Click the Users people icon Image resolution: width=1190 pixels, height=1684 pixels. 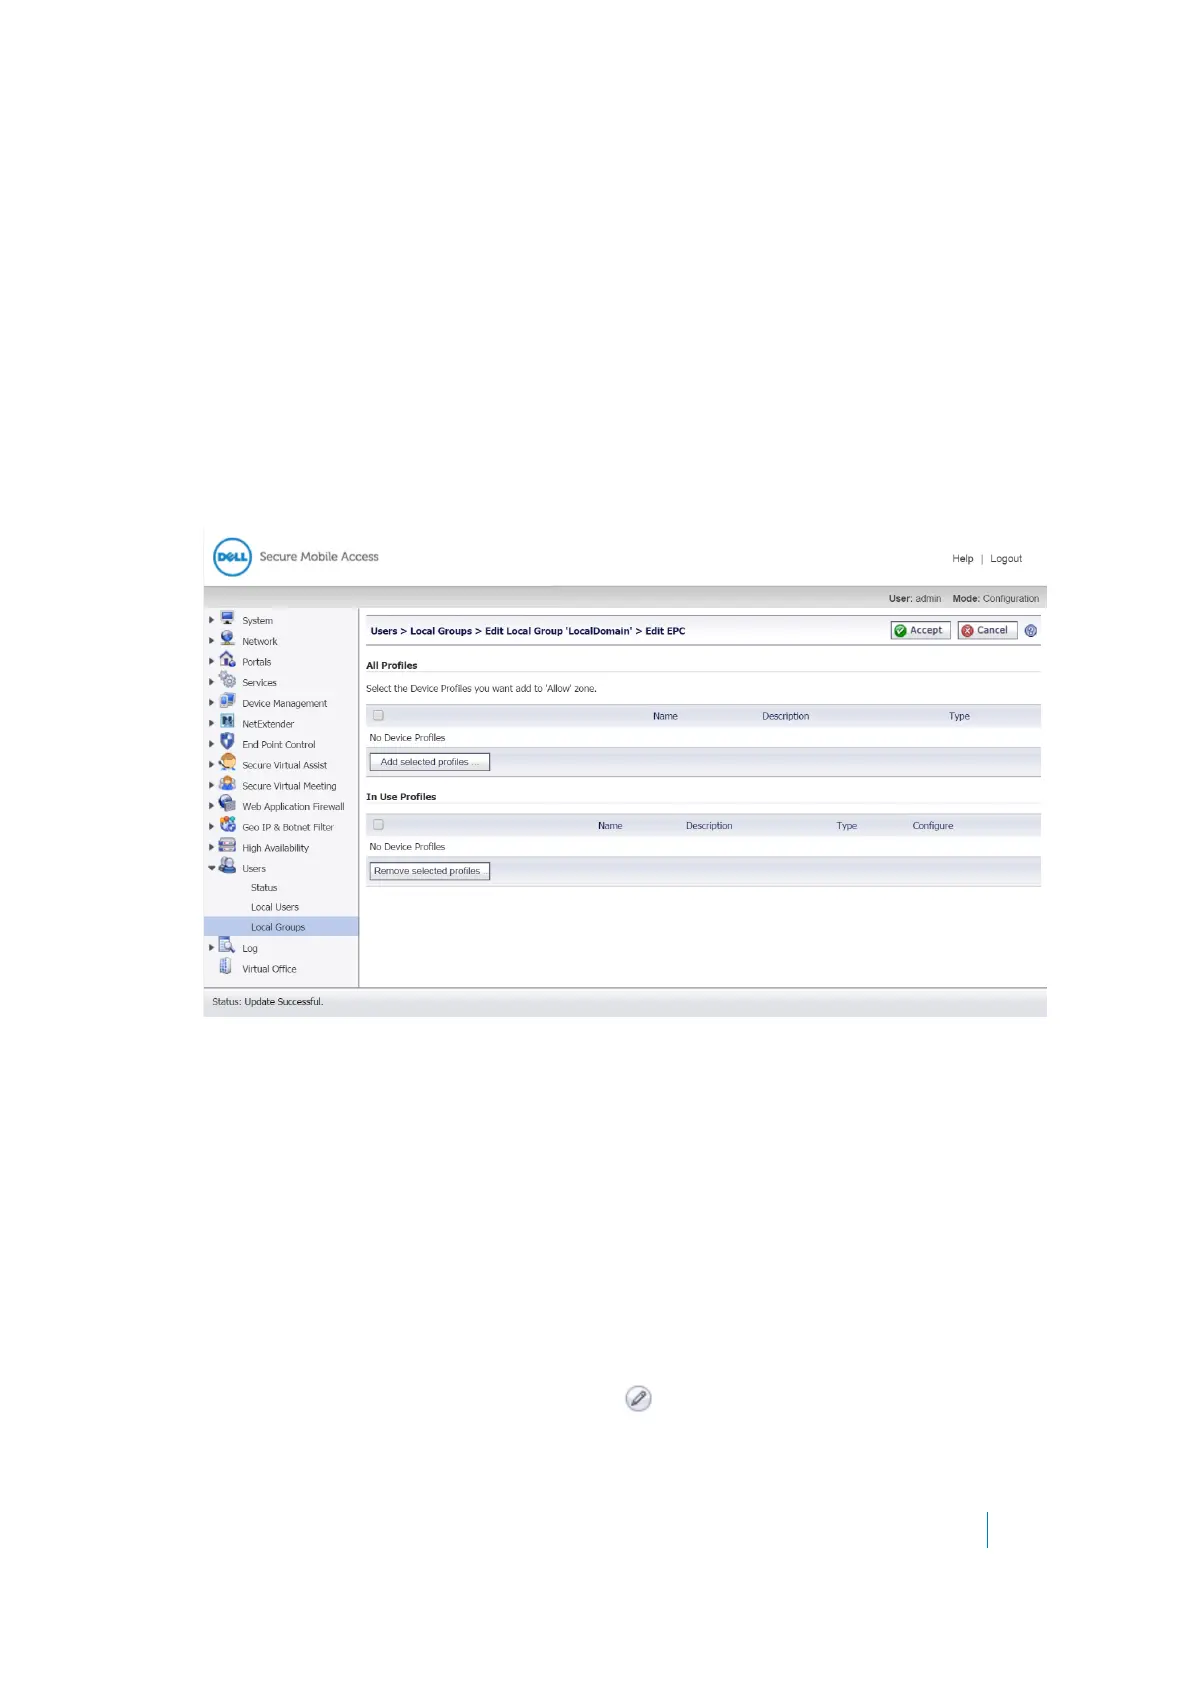[x=227, y=866]
